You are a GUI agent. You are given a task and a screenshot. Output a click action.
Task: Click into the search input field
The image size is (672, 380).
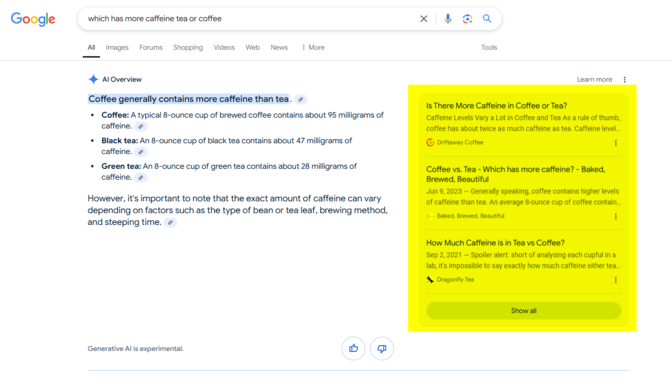pyautogui.click(x=249, y=19)
